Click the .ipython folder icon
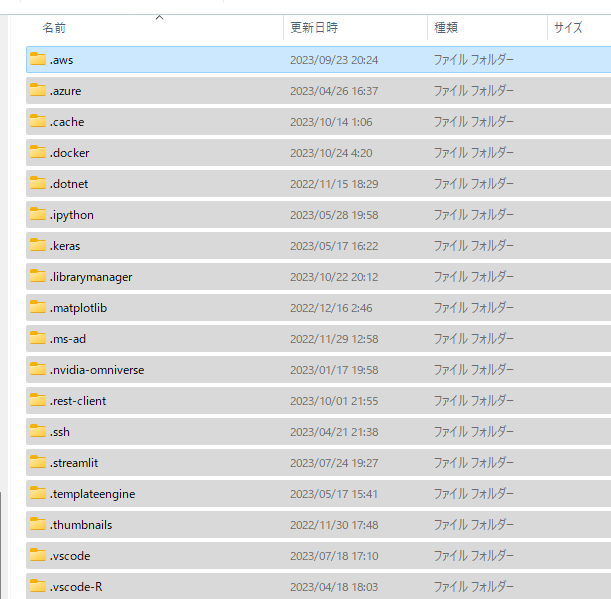Viewport: 611px width, 599px height. [x=38, y=214]
